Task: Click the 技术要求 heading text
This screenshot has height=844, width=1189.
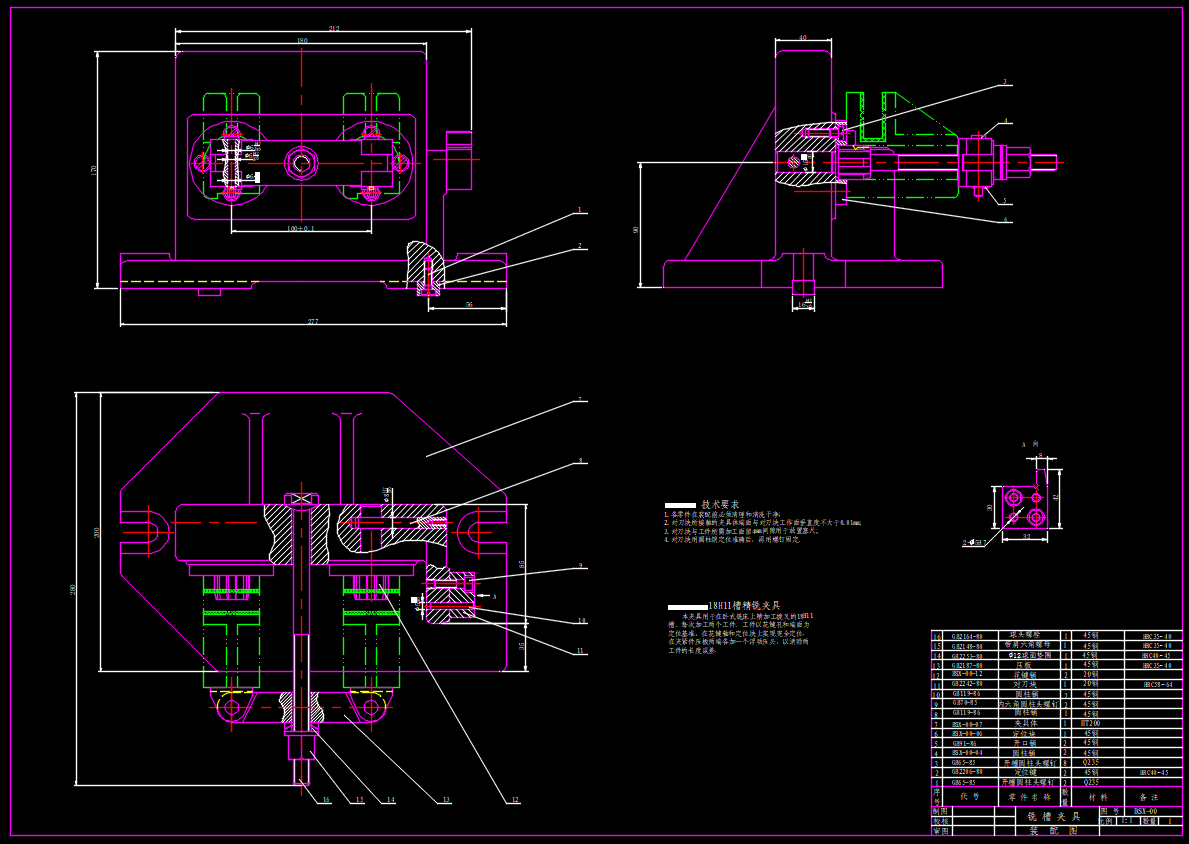Action: tap(720, 504)
